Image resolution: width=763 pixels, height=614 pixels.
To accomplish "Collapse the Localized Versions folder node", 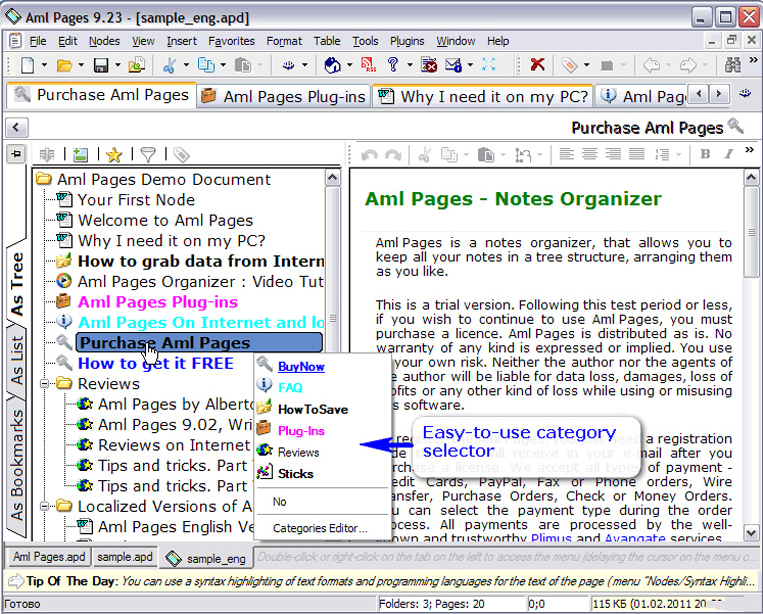I will click(44, 506).
